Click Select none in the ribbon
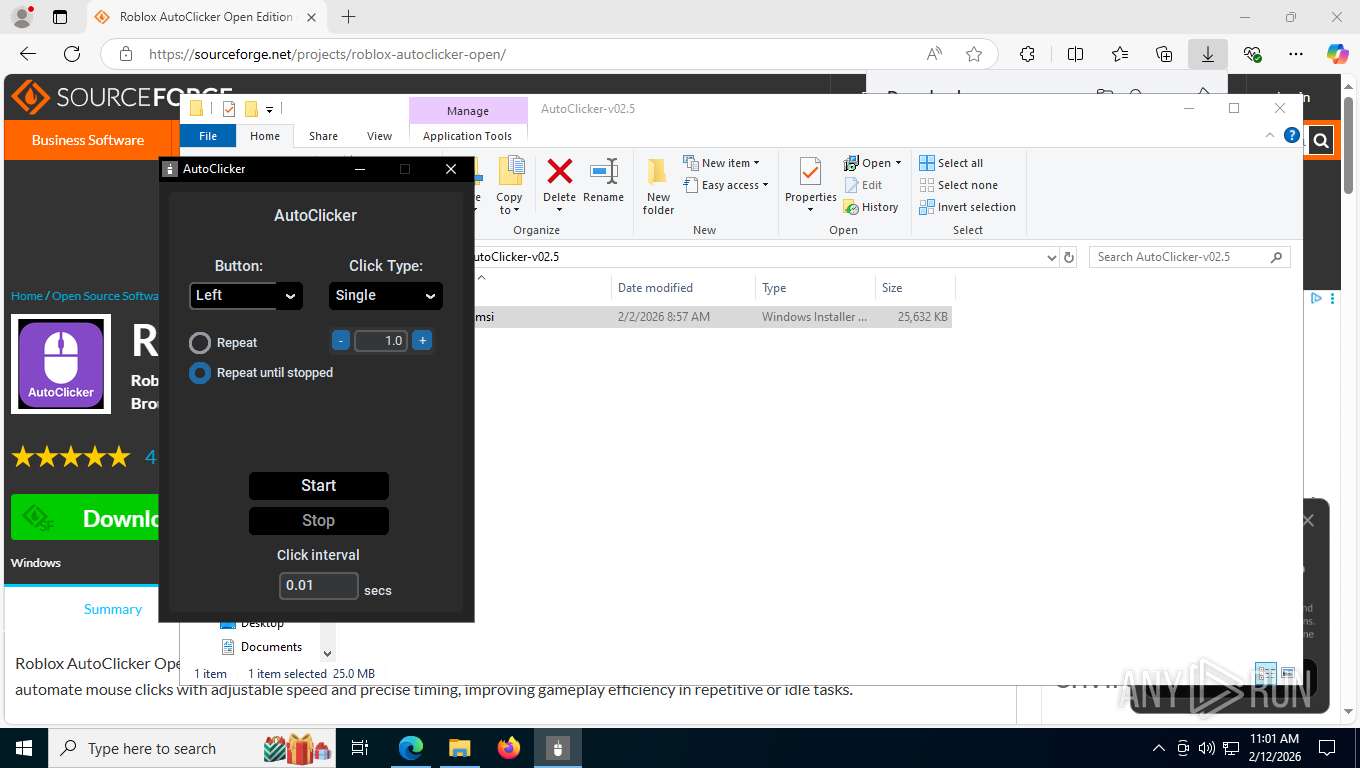Screen dimensions: 1360x768 958,185
